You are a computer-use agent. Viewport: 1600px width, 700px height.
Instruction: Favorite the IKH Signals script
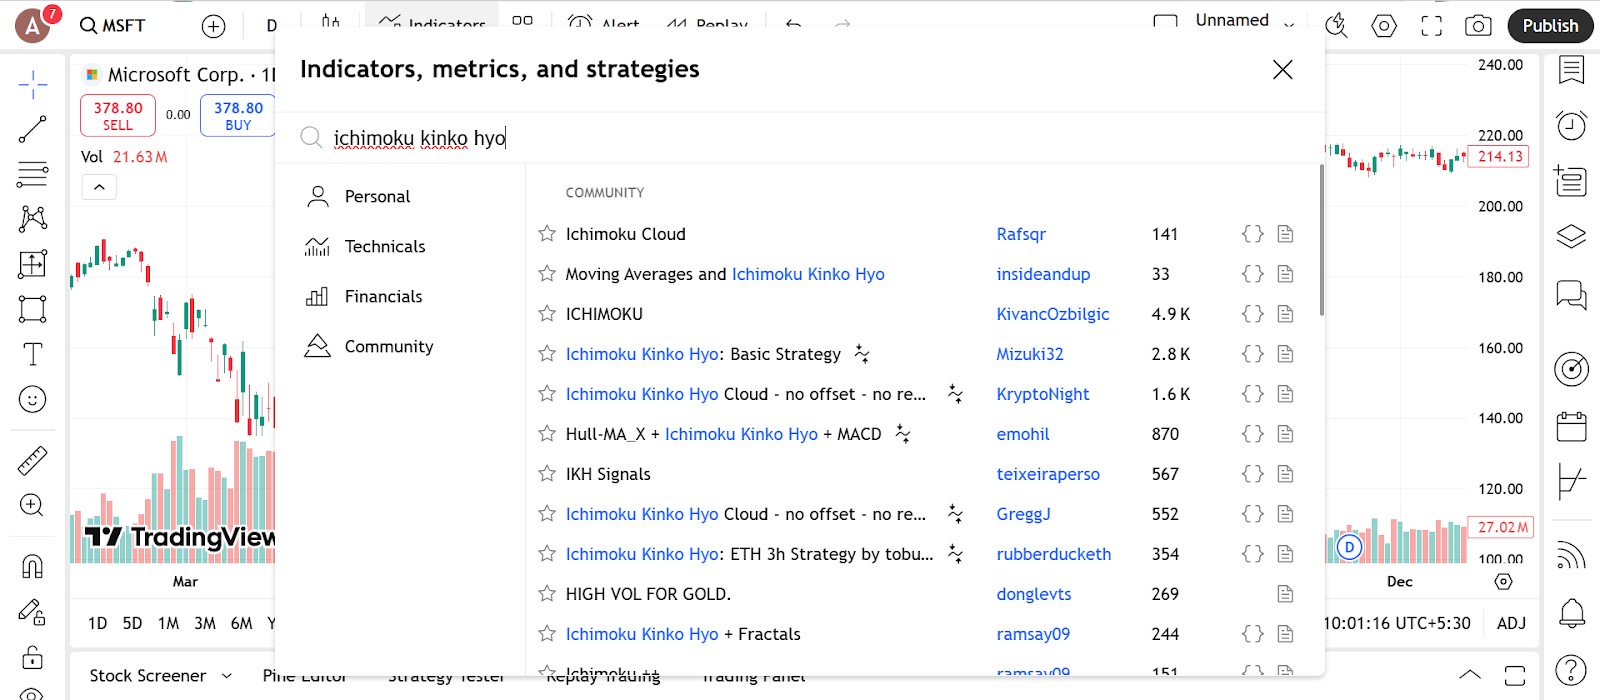(x=547, y=474)
